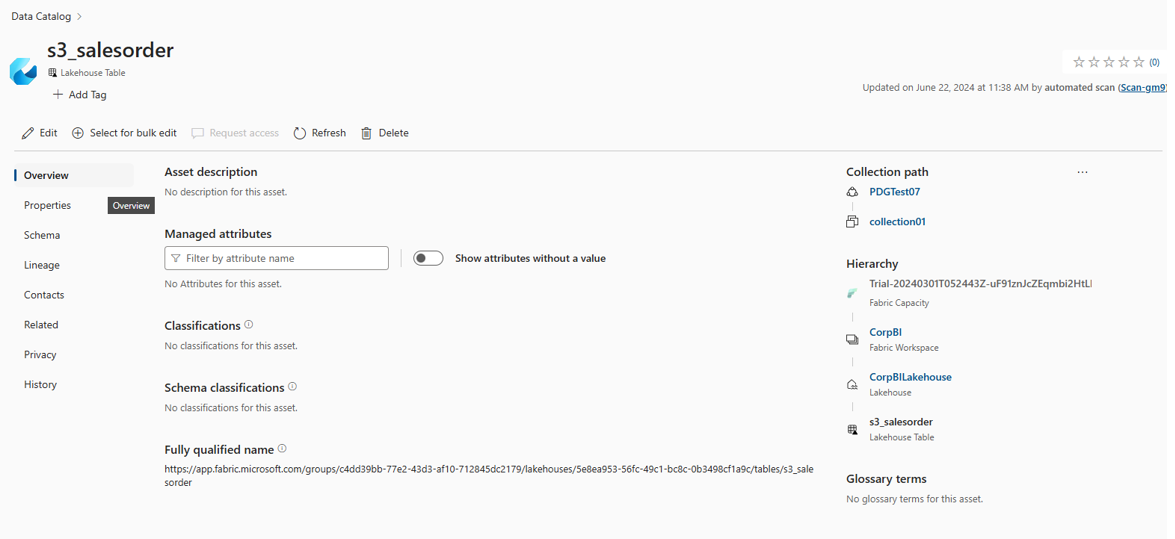Screen dimensions: 1175x539
Task: Click the s3_salesorder table icon in Hierarchy
Action: (851, 430)
